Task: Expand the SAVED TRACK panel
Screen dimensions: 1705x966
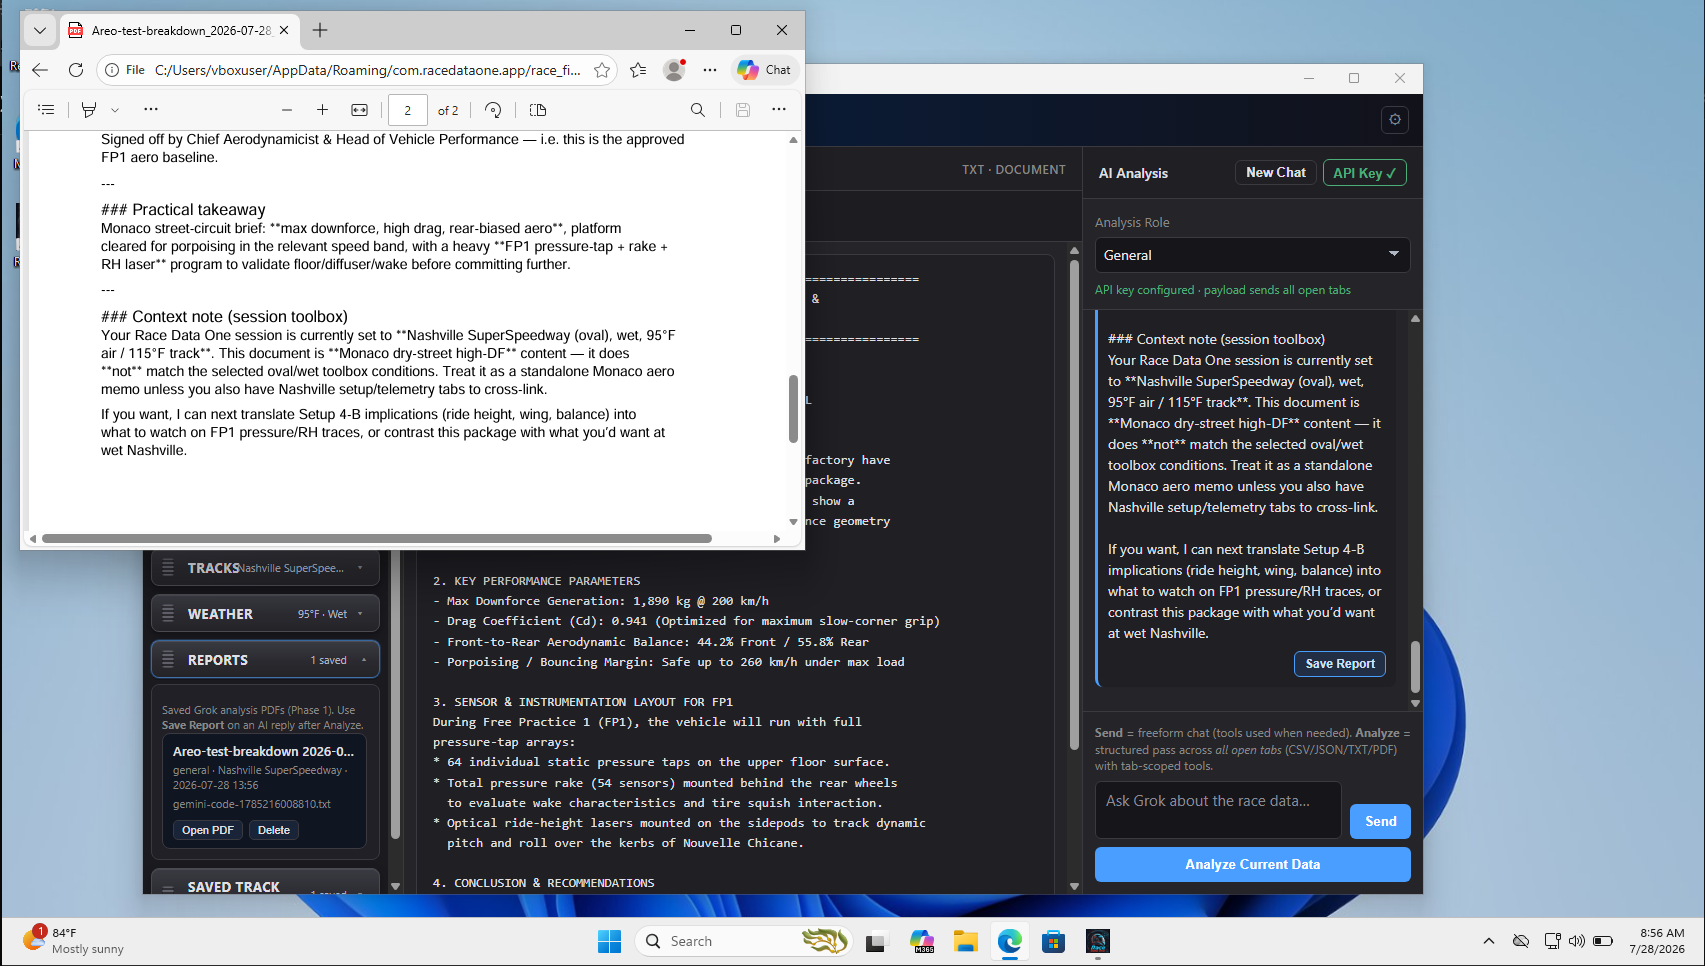Action: (x=265, y=883)
